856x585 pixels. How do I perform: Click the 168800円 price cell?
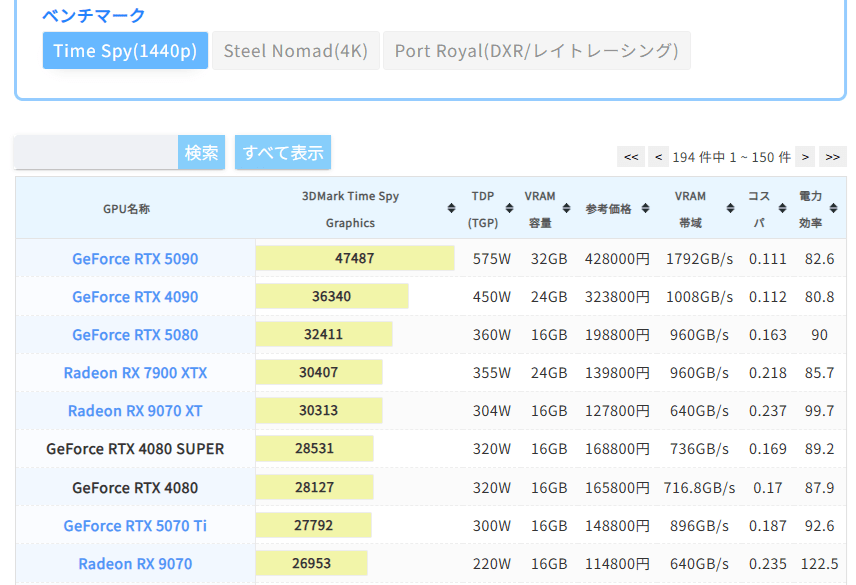click(617, 449)
